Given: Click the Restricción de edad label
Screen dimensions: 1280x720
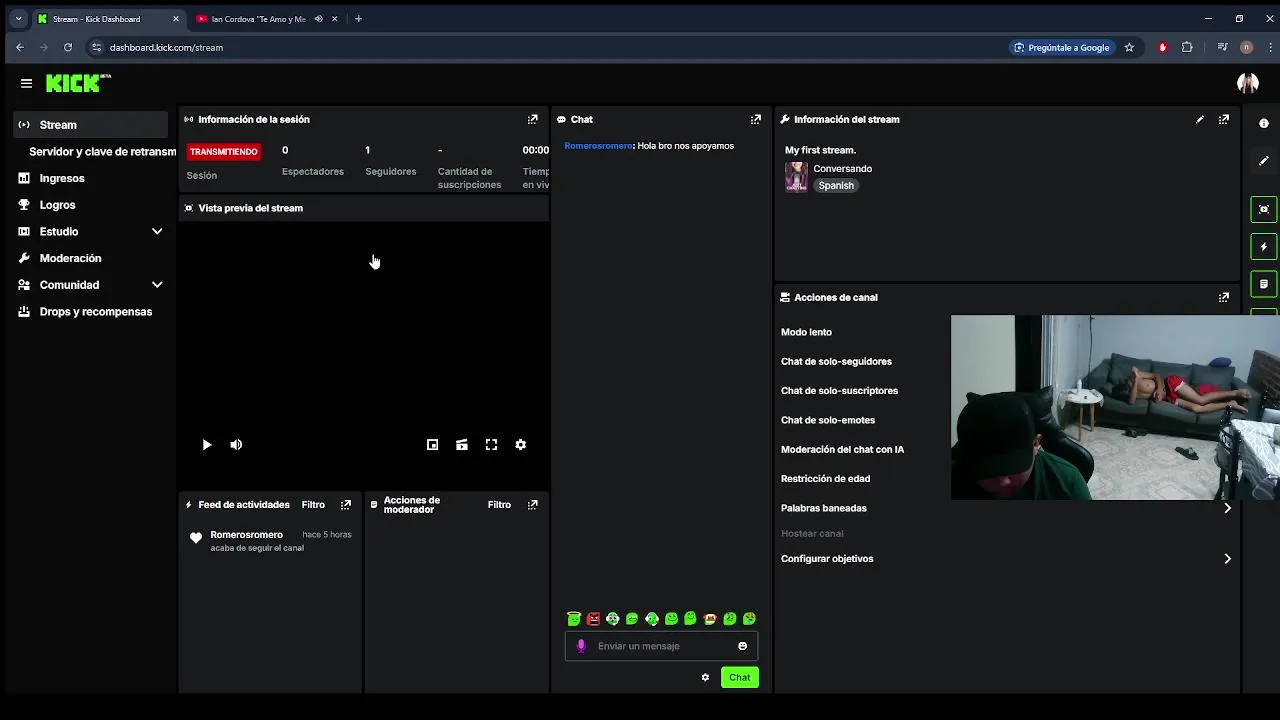Looking at the screenshot, I should (x=825, y=479).
